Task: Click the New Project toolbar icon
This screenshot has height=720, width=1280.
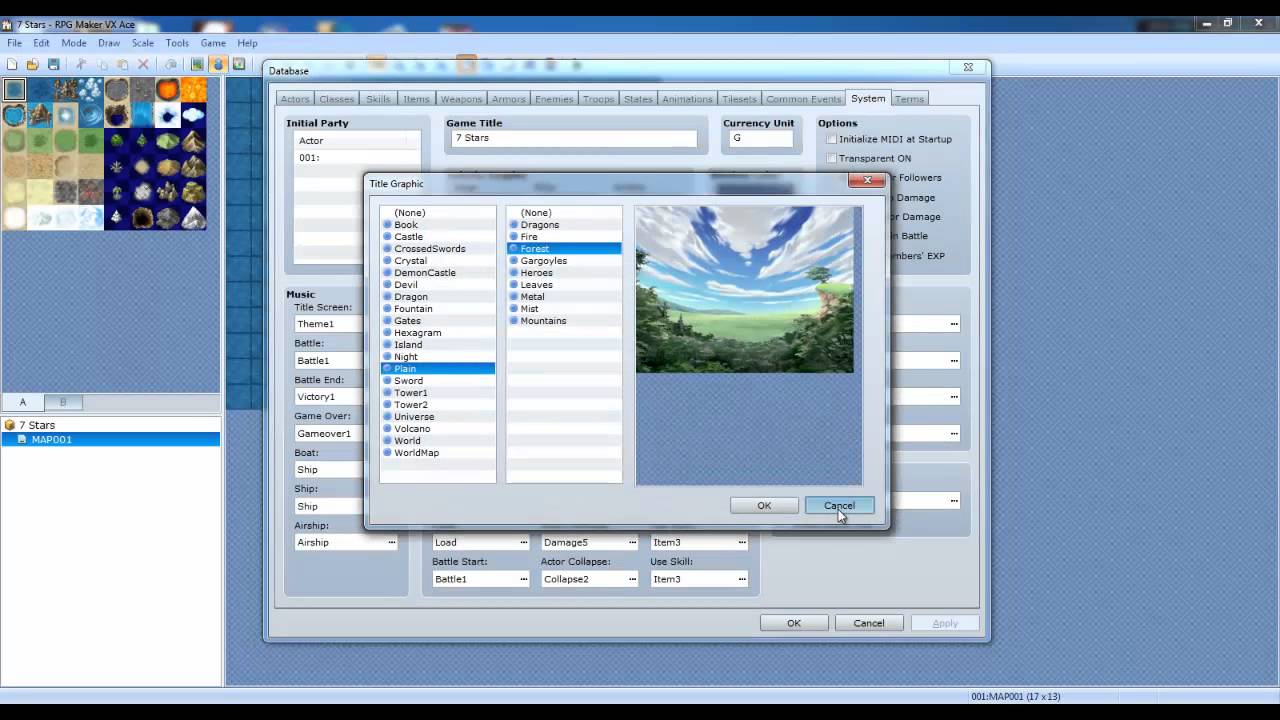Action: click(12, 64)
